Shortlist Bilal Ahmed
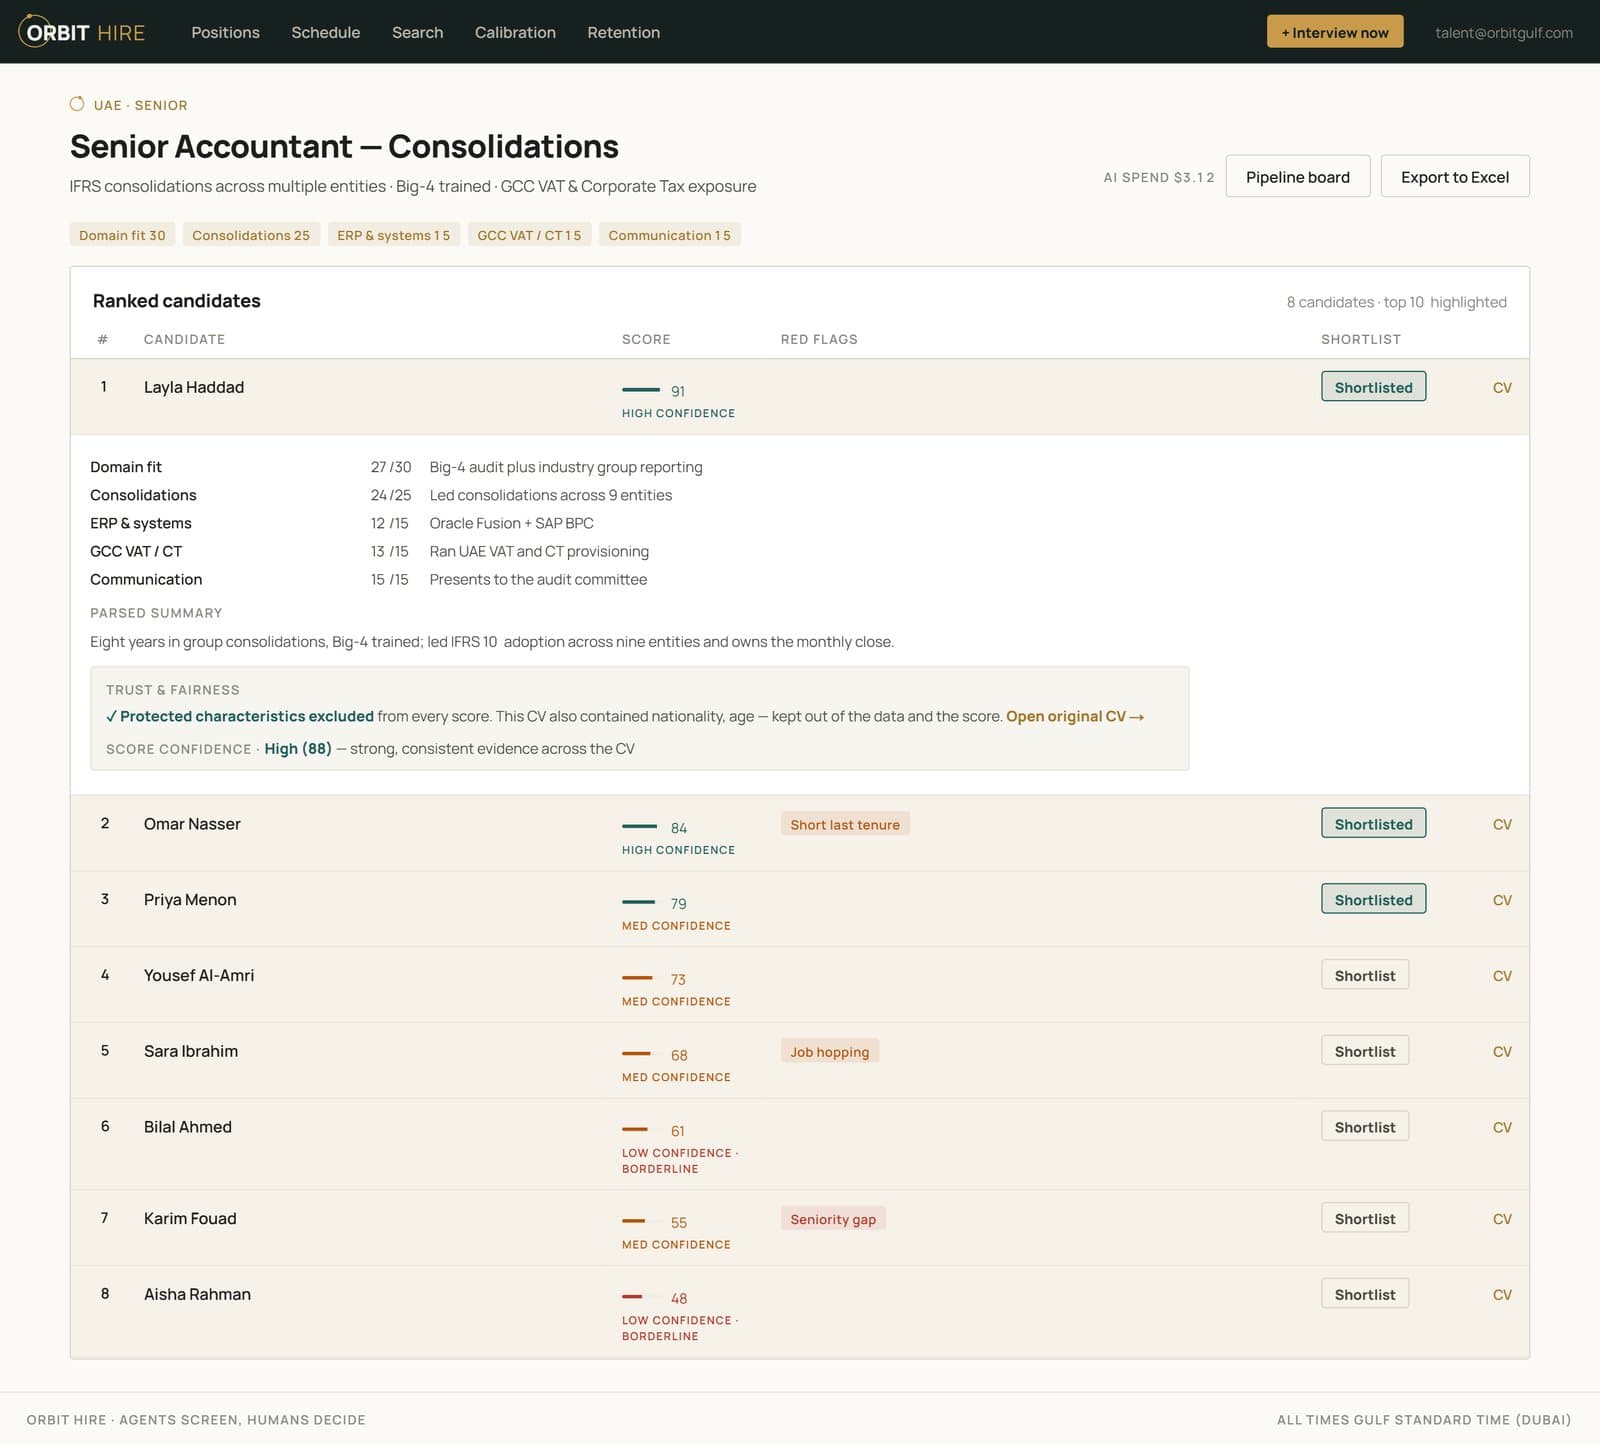Image resolution: width=1600 pixels, height=1444 pixels. tap(1365, 1127)
